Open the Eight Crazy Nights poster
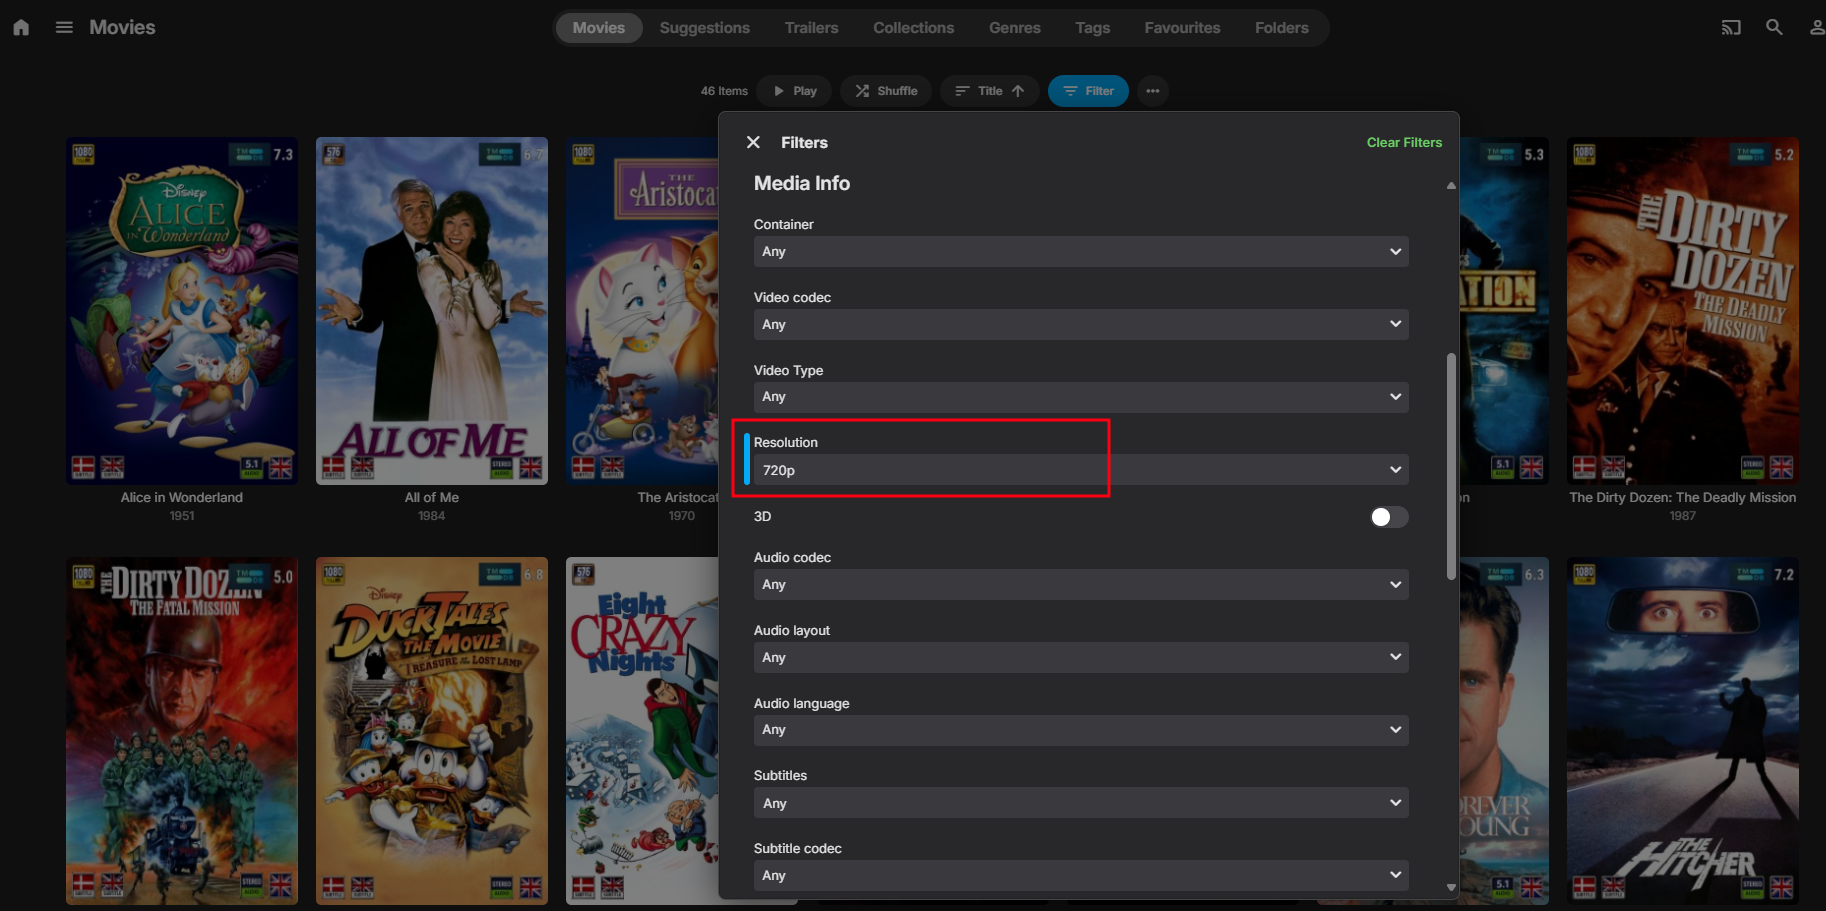Viewport: 1826px width, 911px height. point(642,731)
